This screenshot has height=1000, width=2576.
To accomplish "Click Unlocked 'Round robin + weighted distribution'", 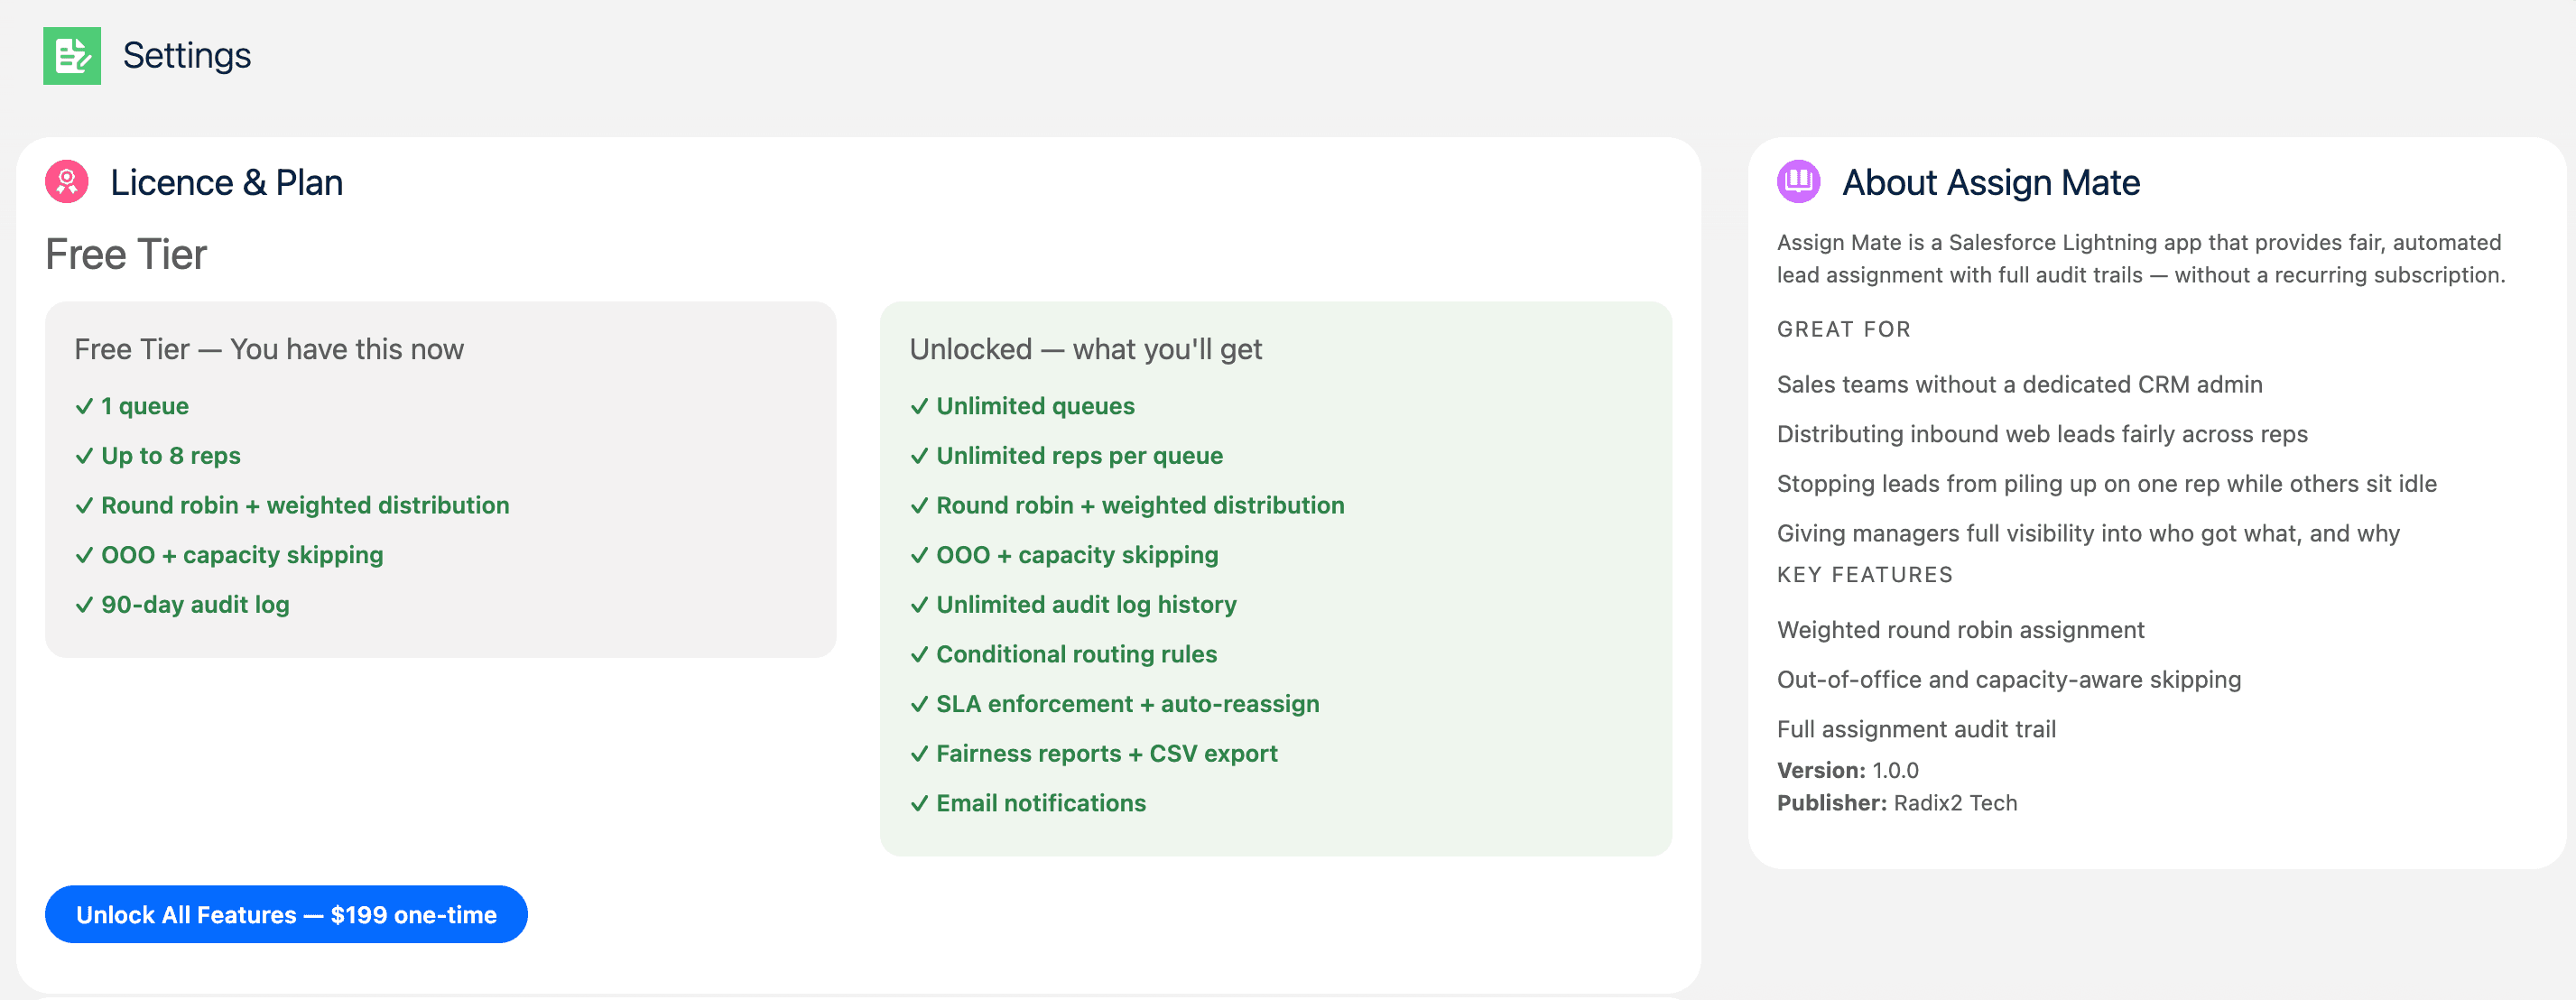I will [x=1127, y=505].
